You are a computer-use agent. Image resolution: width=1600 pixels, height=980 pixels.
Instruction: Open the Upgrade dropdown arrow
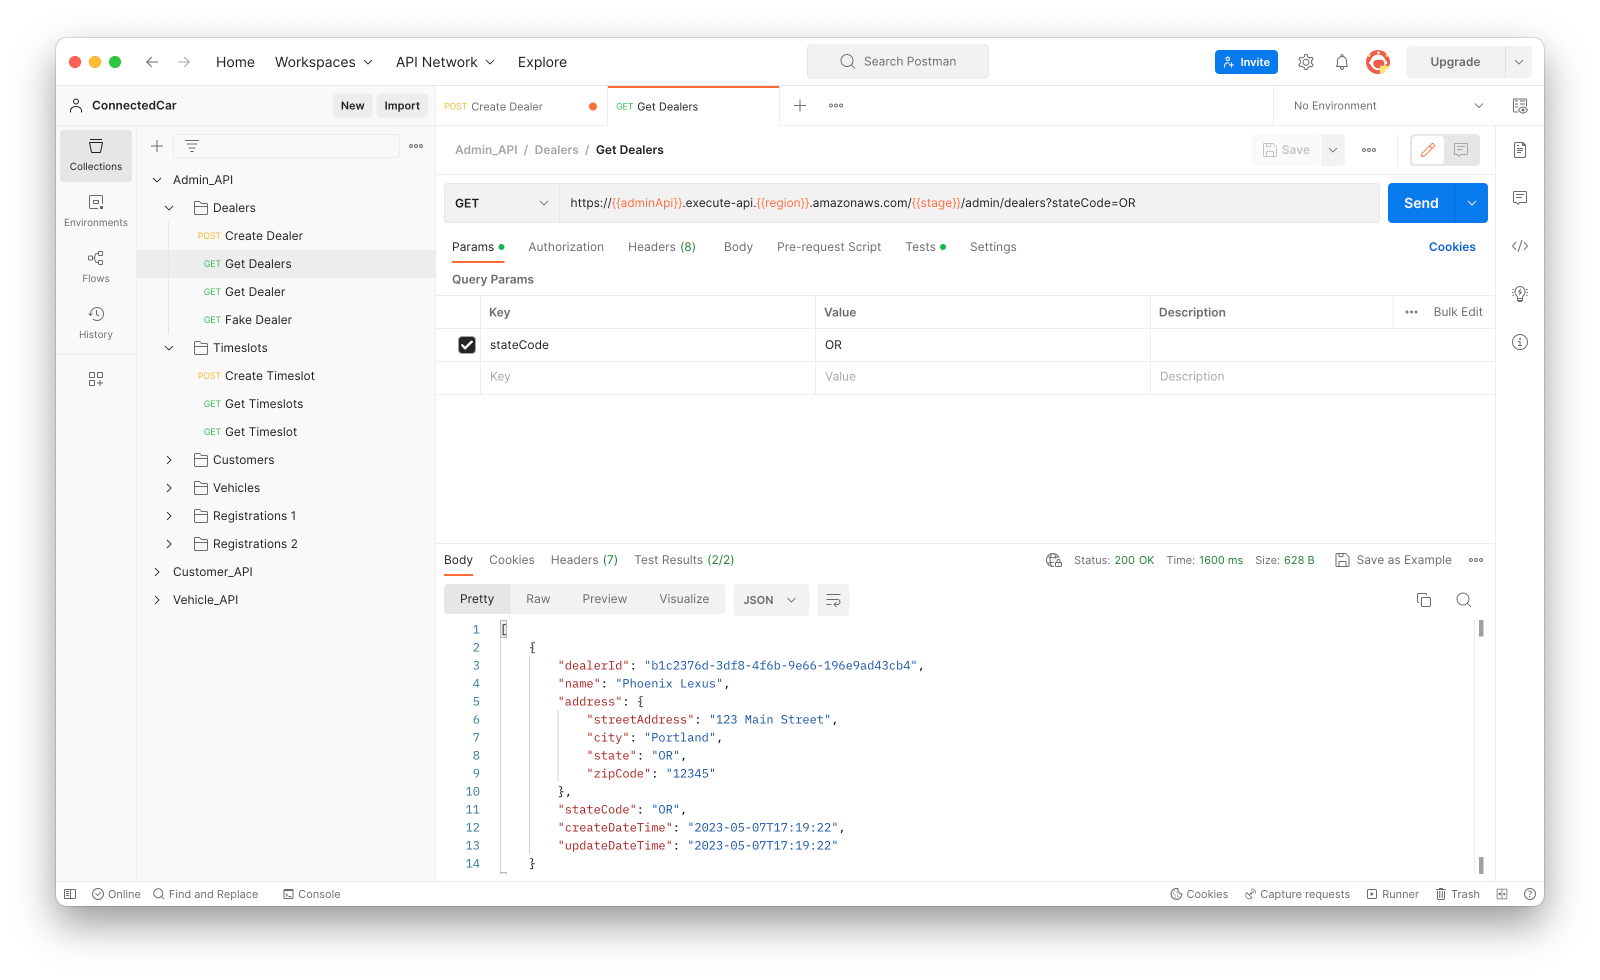(x=1518, y=62)
